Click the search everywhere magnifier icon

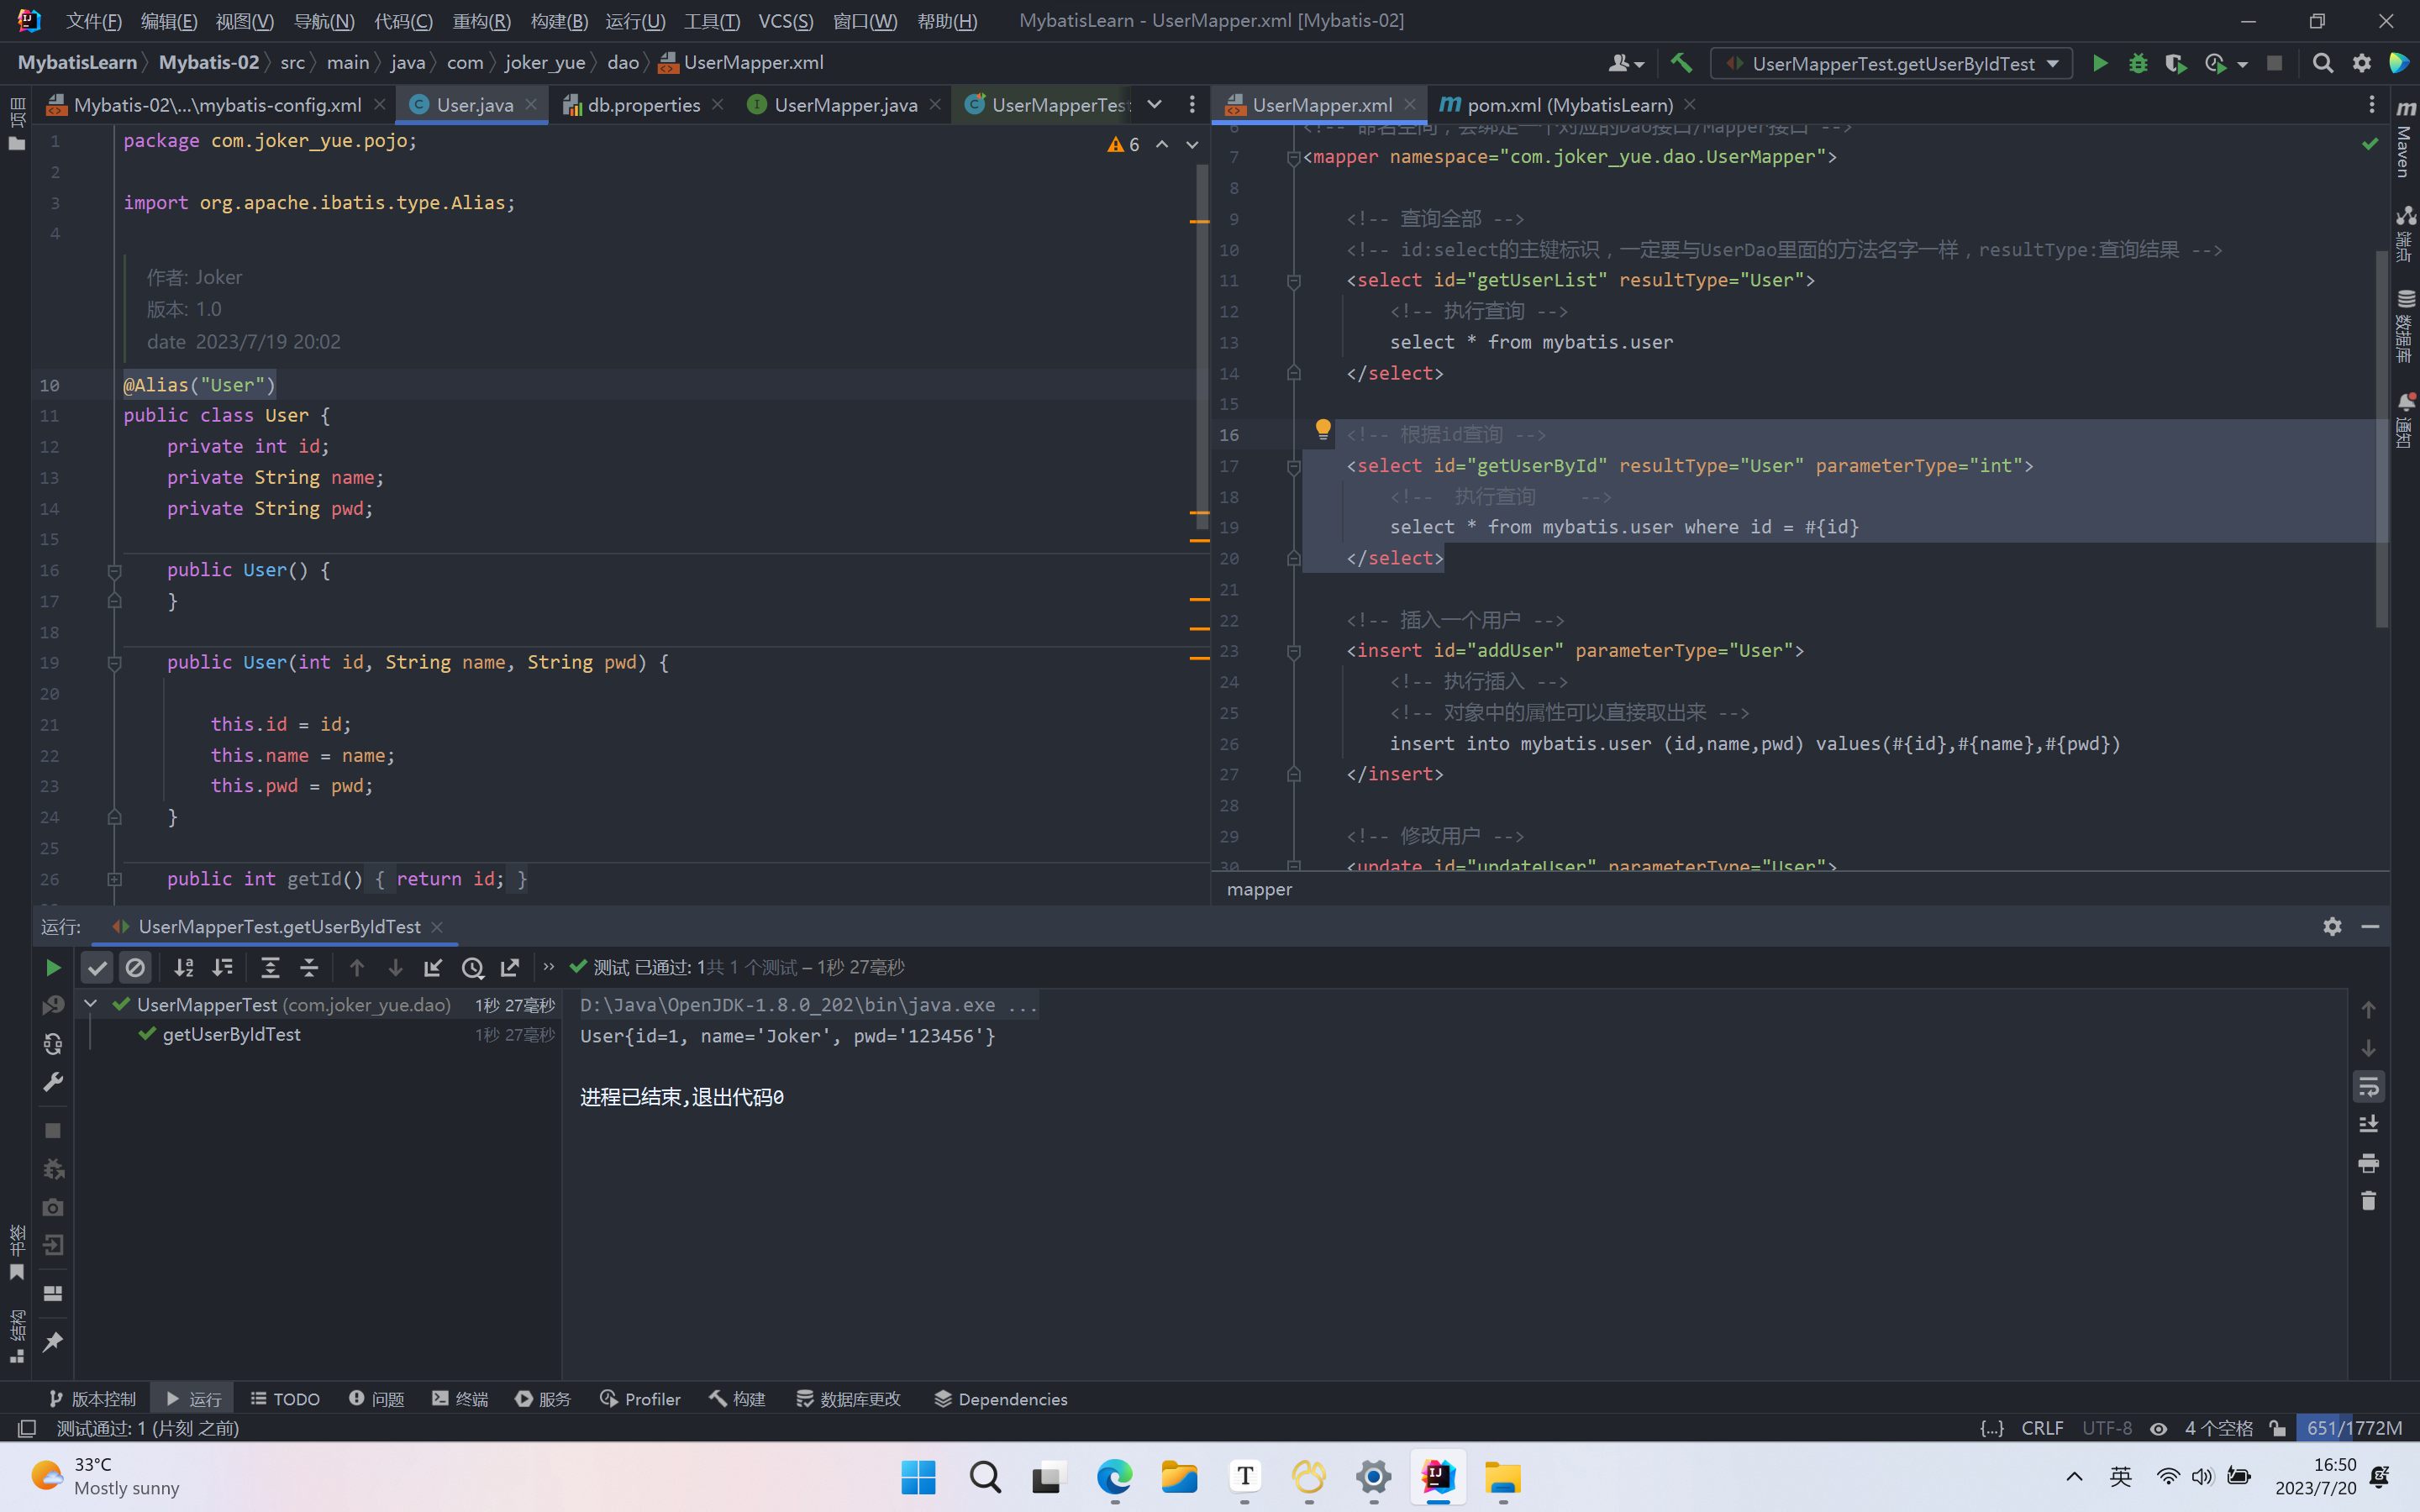[x=2322, y=63]
